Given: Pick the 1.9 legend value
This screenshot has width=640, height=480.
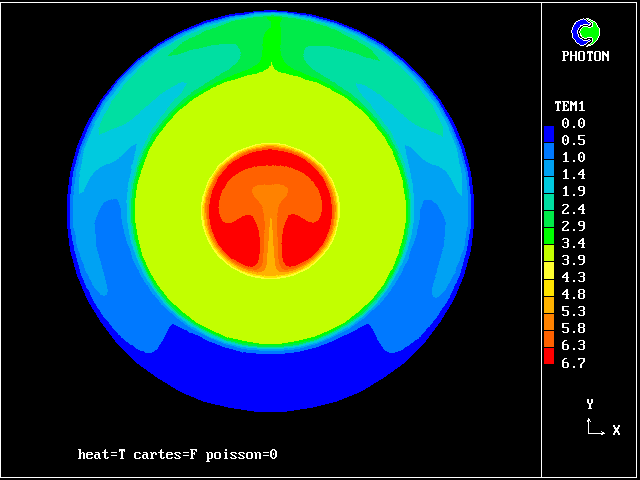Looking at the screenshot, I should pyautogui.click(x=573, y=191).
